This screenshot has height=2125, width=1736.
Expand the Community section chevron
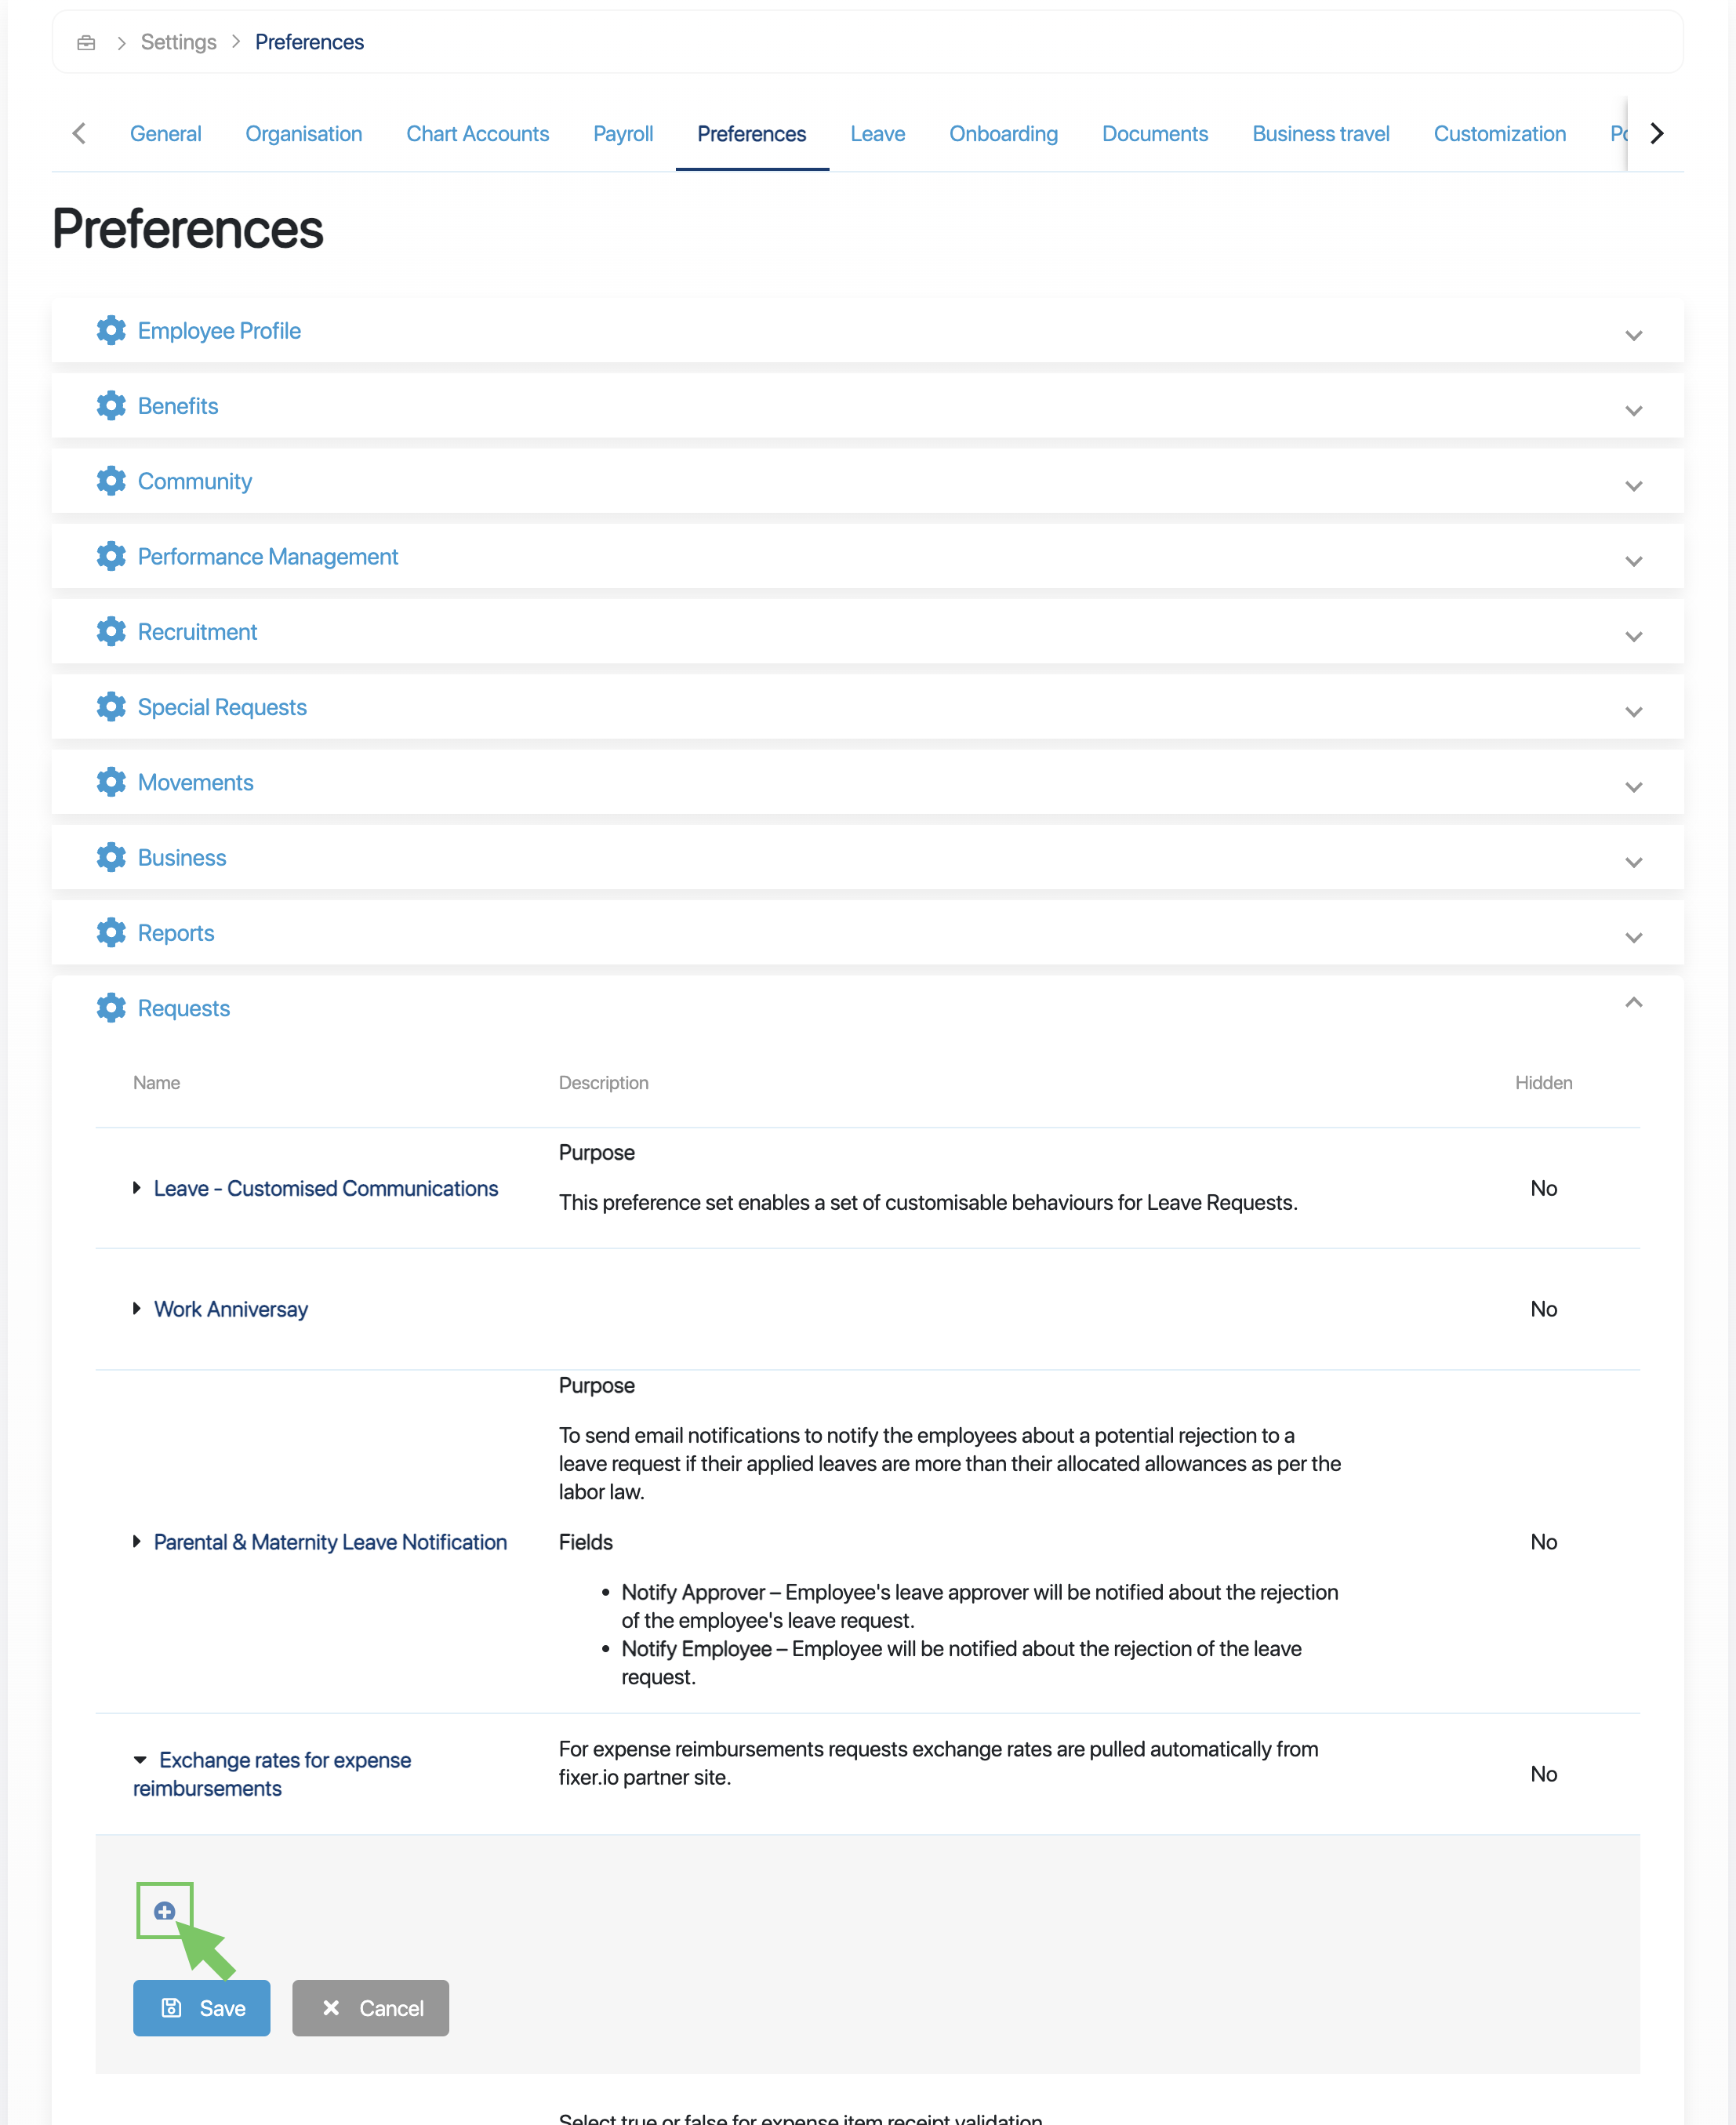point(1633,486)
